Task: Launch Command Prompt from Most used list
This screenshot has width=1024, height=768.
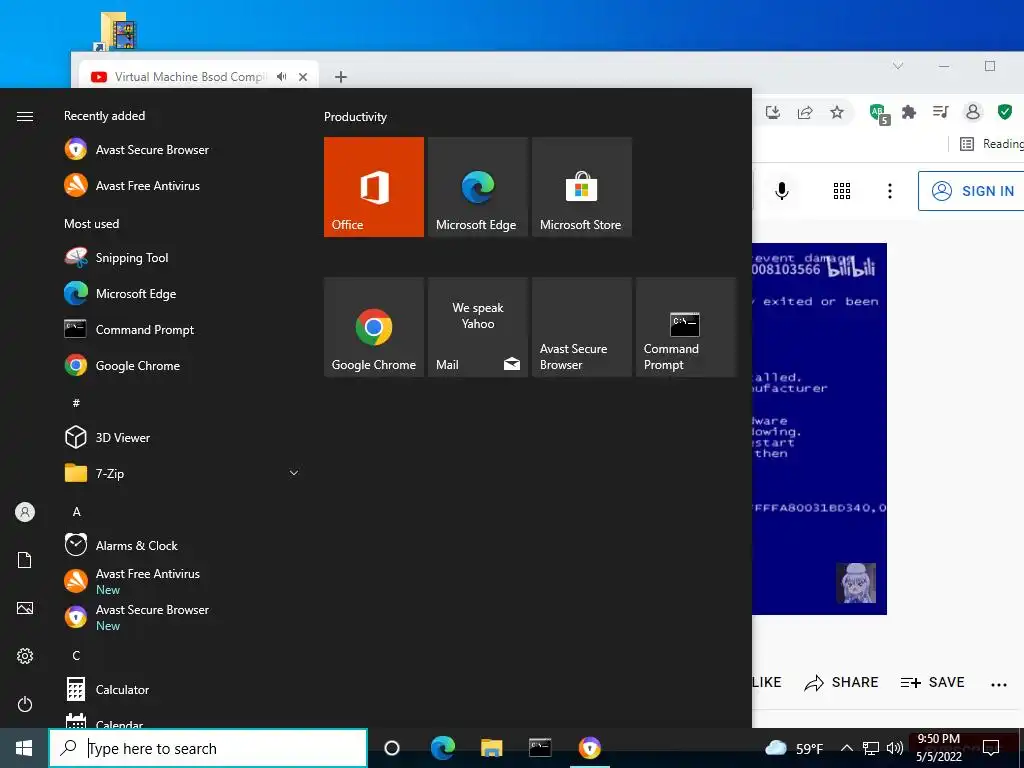Action: coord(129,330)
